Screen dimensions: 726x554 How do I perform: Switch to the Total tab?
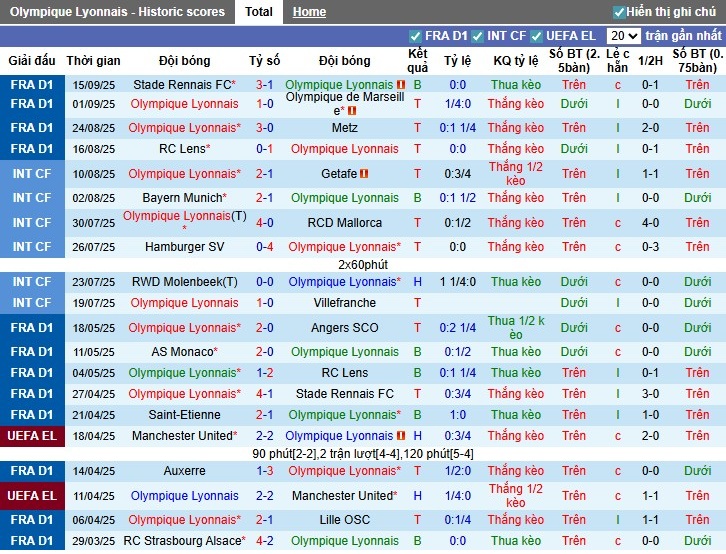[x=258, y=12]
